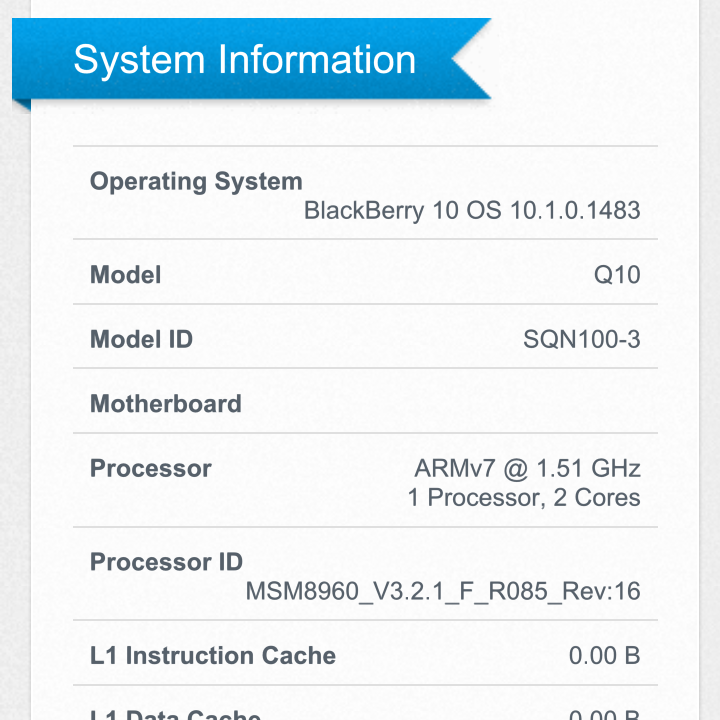Click the Processor ID label
Screen dimensions: 720x720
pyautogui.click(x=166, y=562)
